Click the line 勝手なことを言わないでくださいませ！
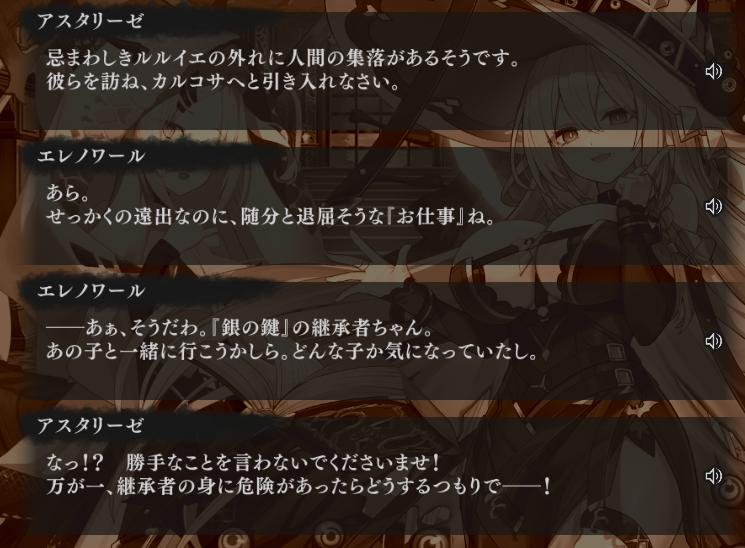Screen dimensions: 745x548 pos(284,463)
